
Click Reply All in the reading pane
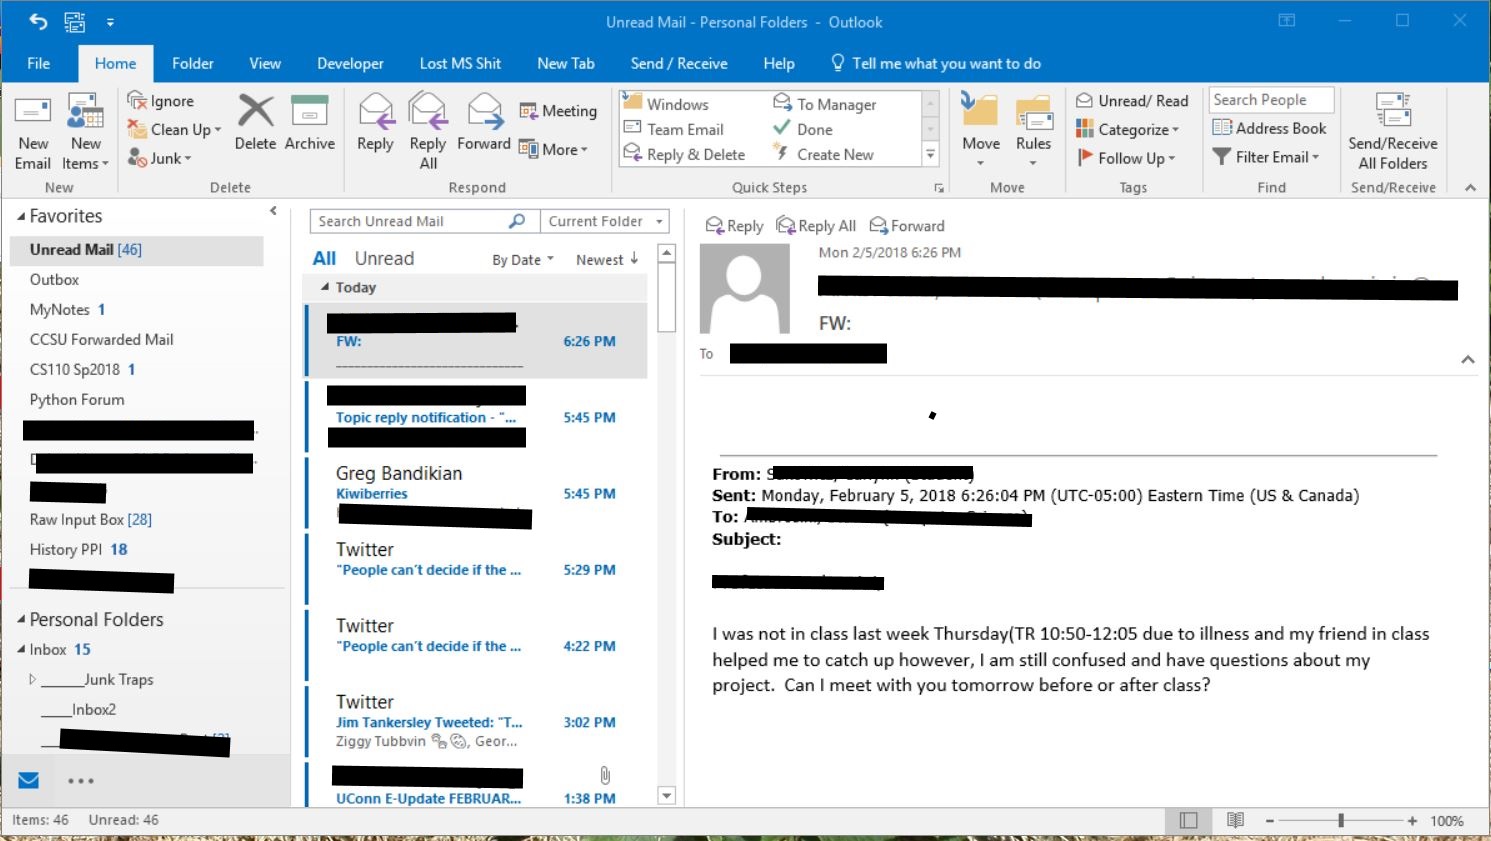pyautogui.click(x=816, y=226)
